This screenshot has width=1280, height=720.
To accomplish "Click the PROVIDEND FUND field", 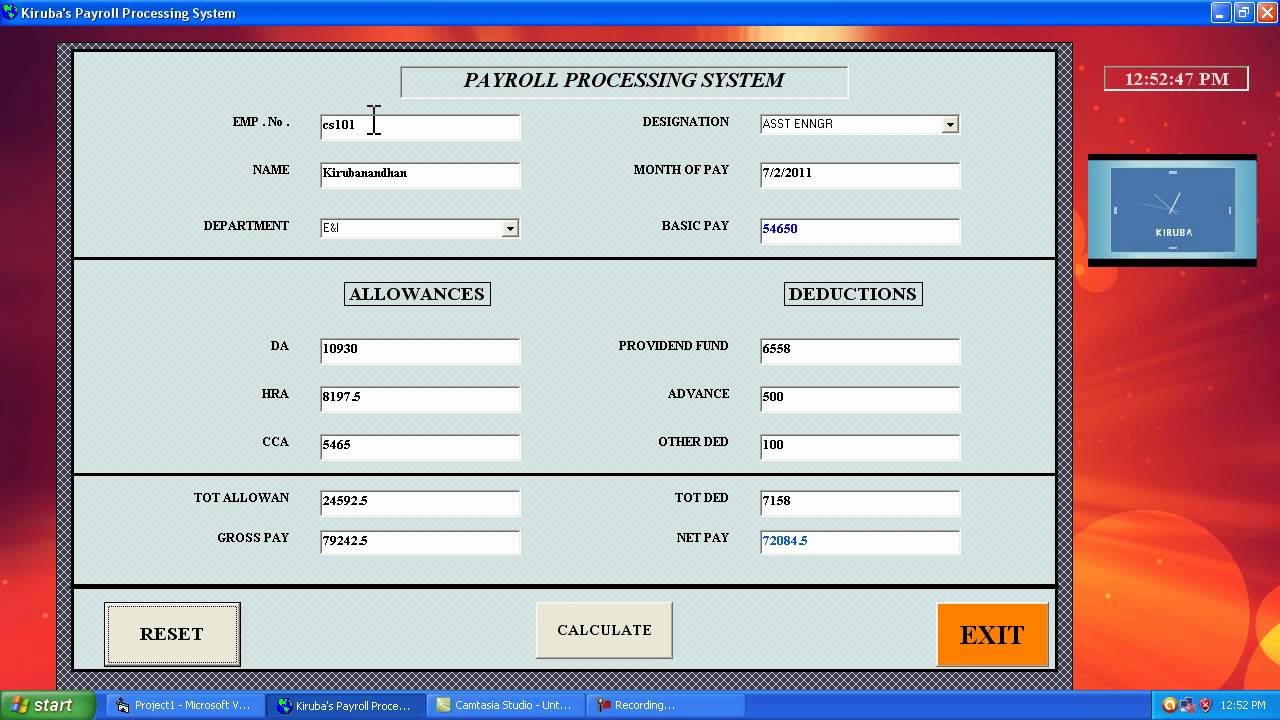I will coord(860,350).
